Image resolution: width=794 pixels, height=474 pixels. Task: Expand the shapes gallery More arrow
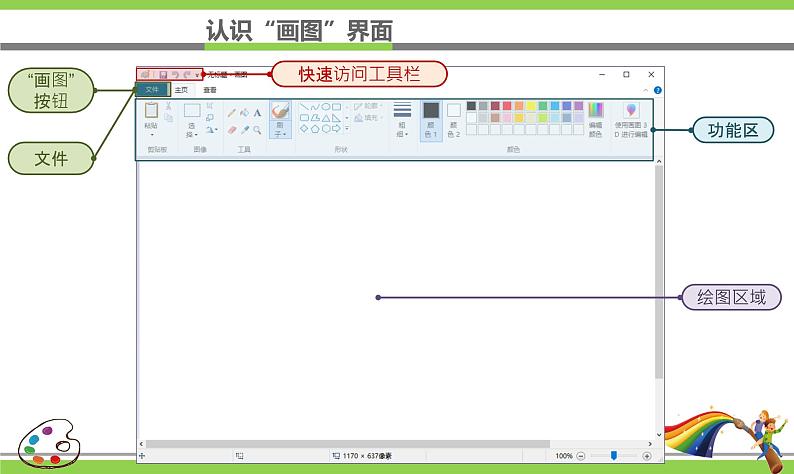(x=347, y=129)
